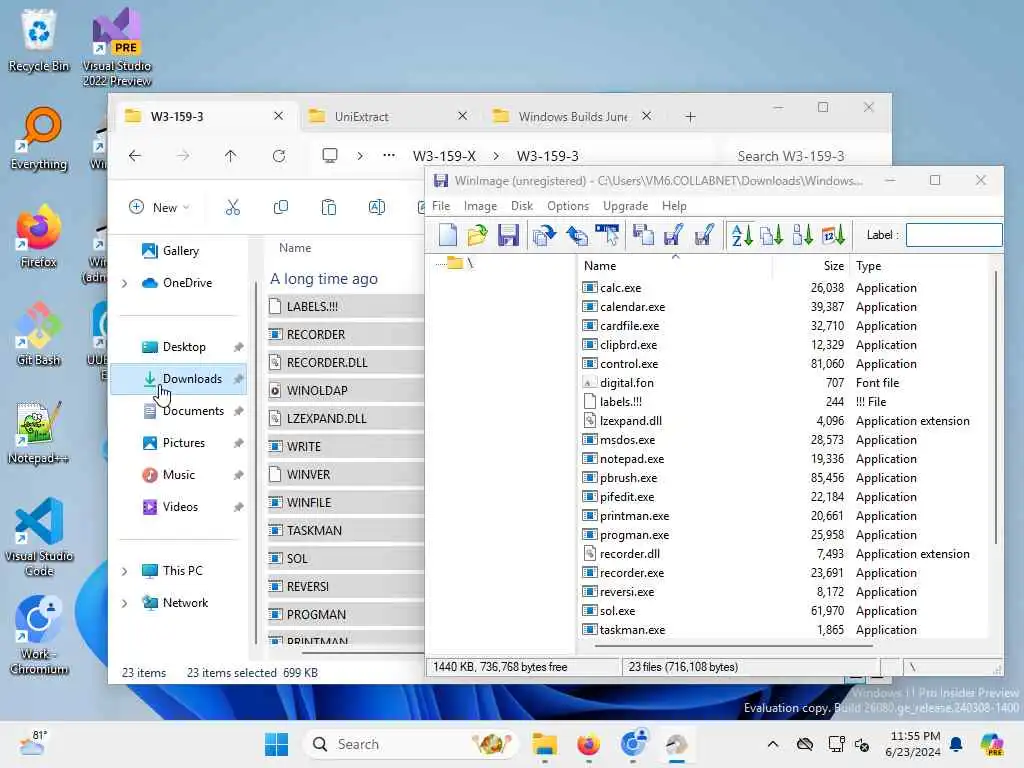The width and height of the screenshot is (1024, 768).
Task: Open the Disk menu in WinImage
Action: coord(522,206)
